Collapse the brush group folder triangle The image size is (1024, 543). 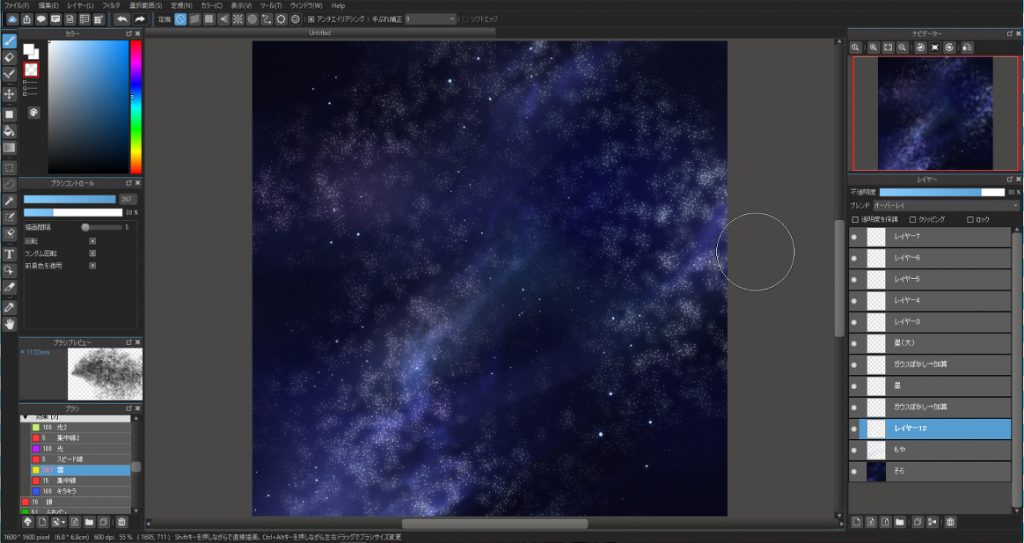[x=25, y=416]
